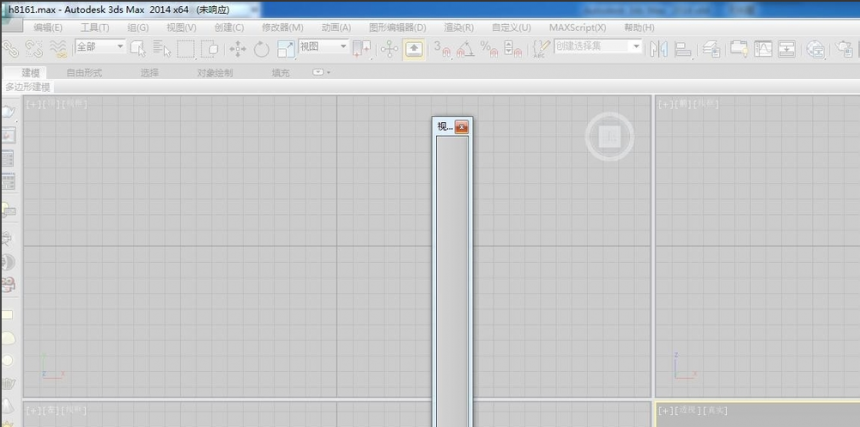Image resolution: width=860 pixels, height=427 pixels.
Task: Toggle Angle Snap
Action: [x=465, y=49]
